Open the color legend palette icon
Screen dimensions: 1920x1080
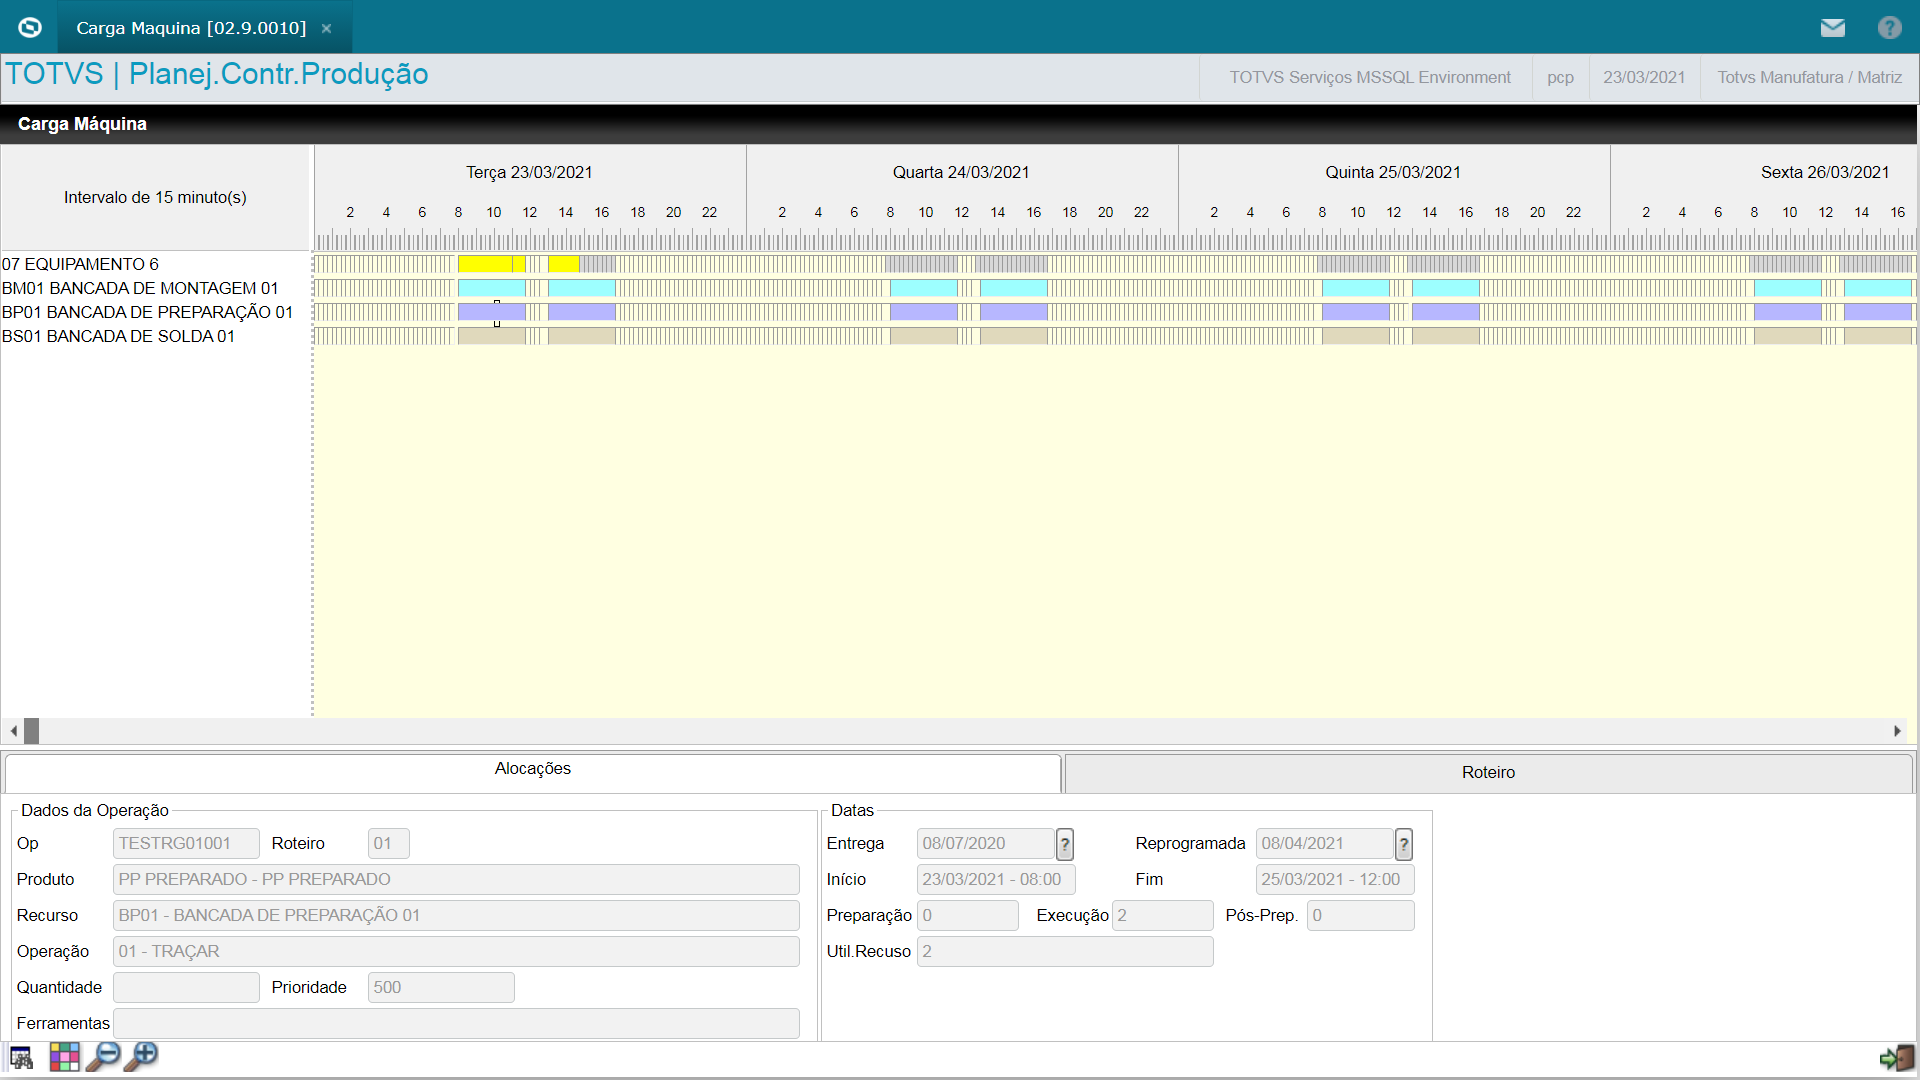64,1057
